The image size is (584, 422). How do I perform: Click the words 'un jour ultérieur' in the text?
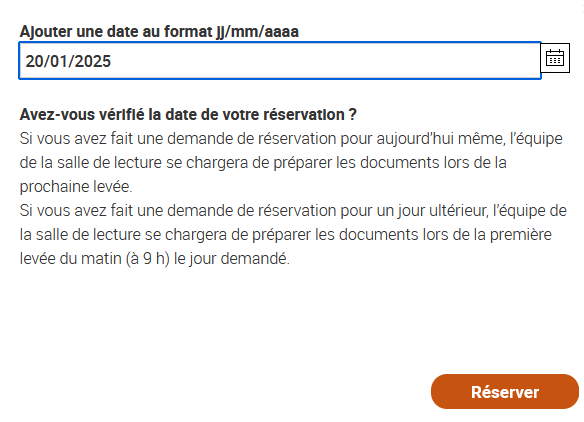coord(432,210)
